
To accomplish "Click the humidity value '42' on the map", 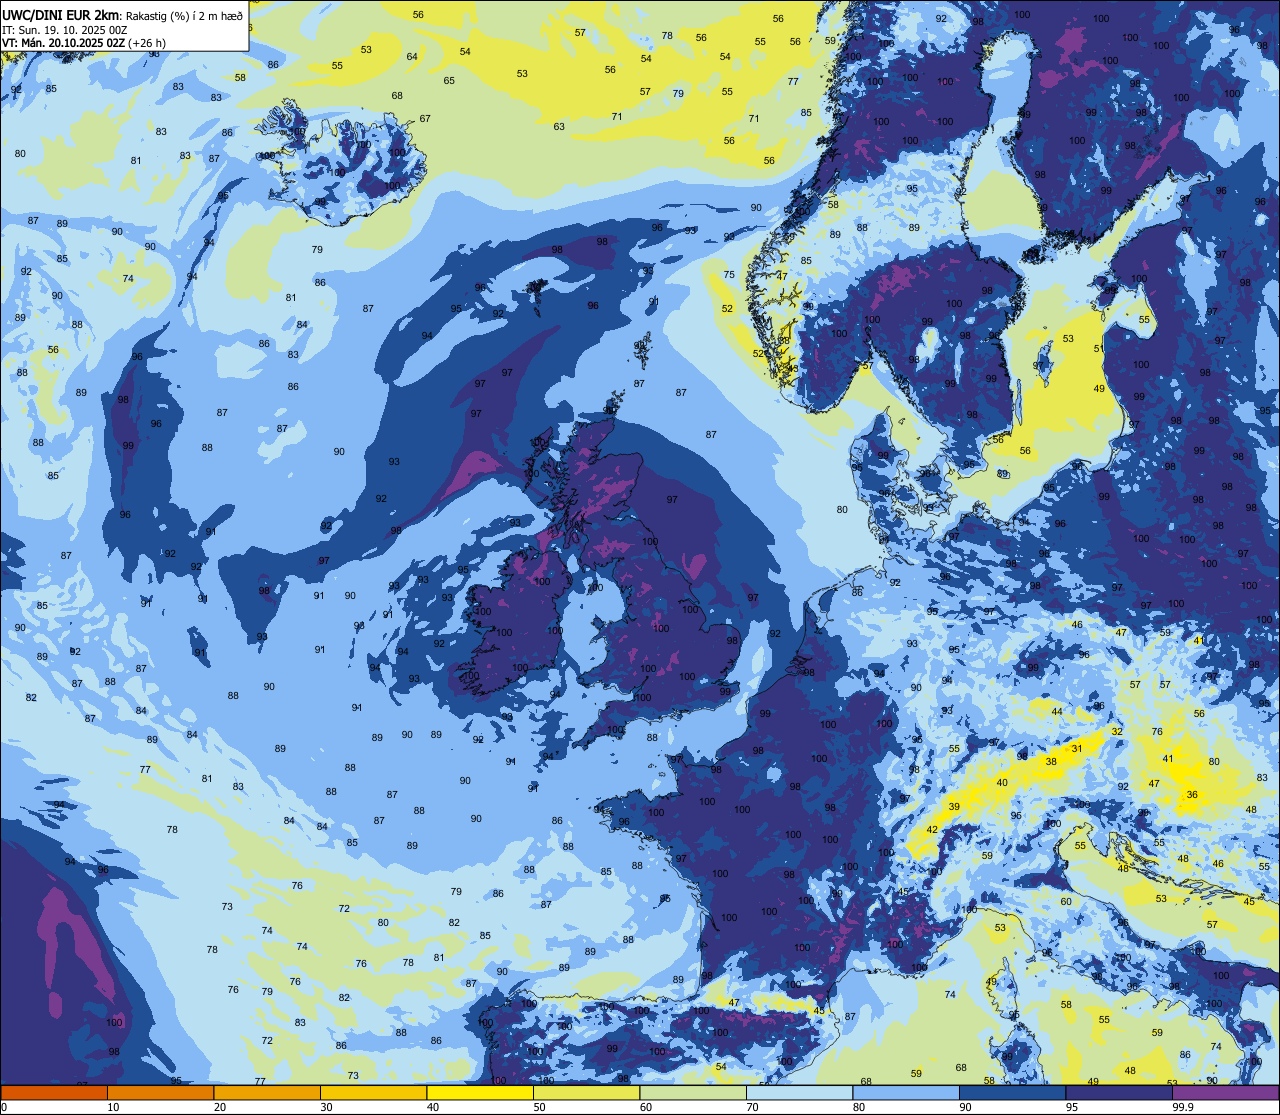I will (932, 830).
